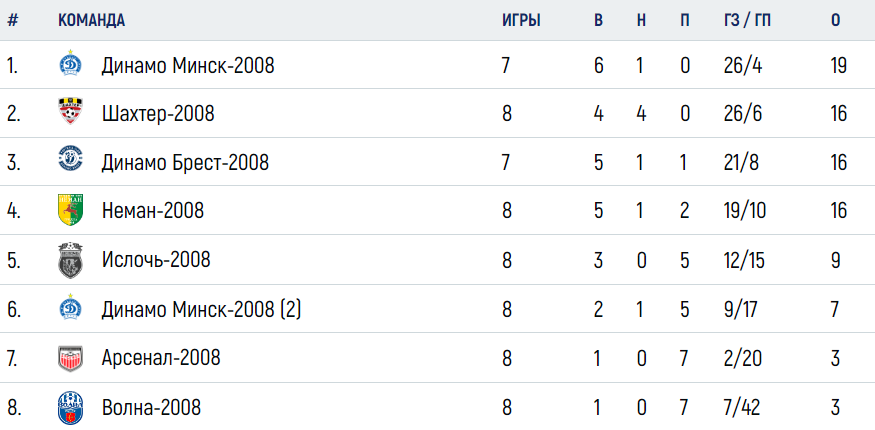Open the Волна-2008 team name link

[151, 407]
